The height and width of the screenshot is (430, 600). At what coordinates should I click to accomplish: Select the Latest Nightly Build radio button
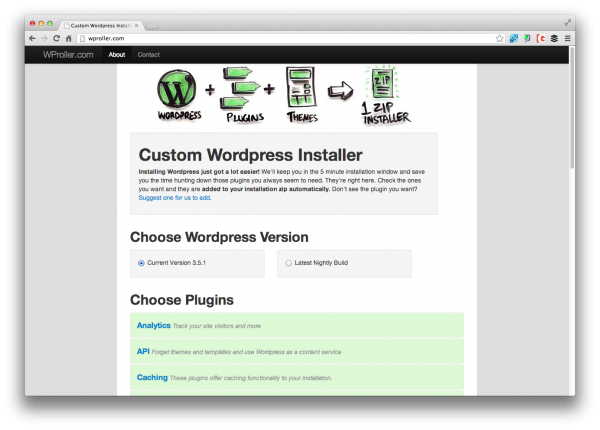pyautogui.click(x=289, y=263)
